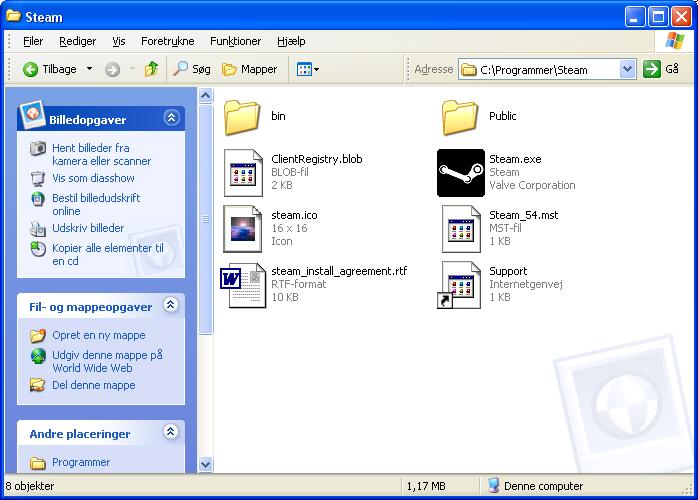
Task: Click Udgiv denne mappe på World Wide Web
Action: [x=107, y=361]
